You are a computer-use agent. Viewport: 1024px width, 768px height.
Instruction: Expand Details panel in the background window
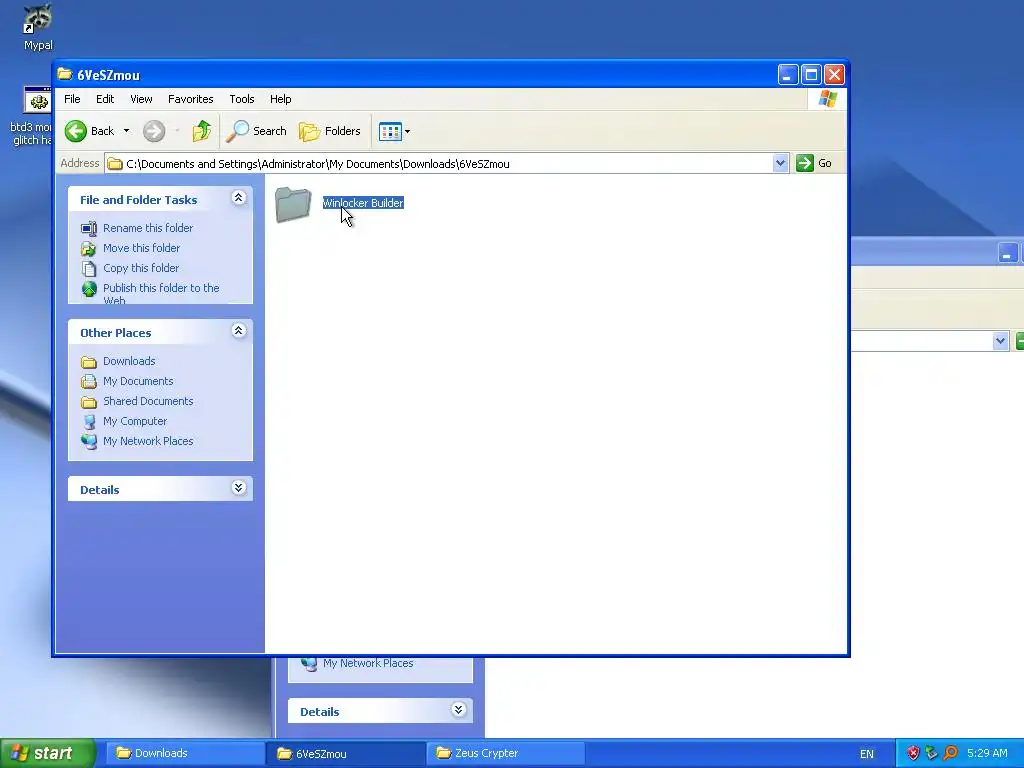pyautogui.click(x=458, y=710)
